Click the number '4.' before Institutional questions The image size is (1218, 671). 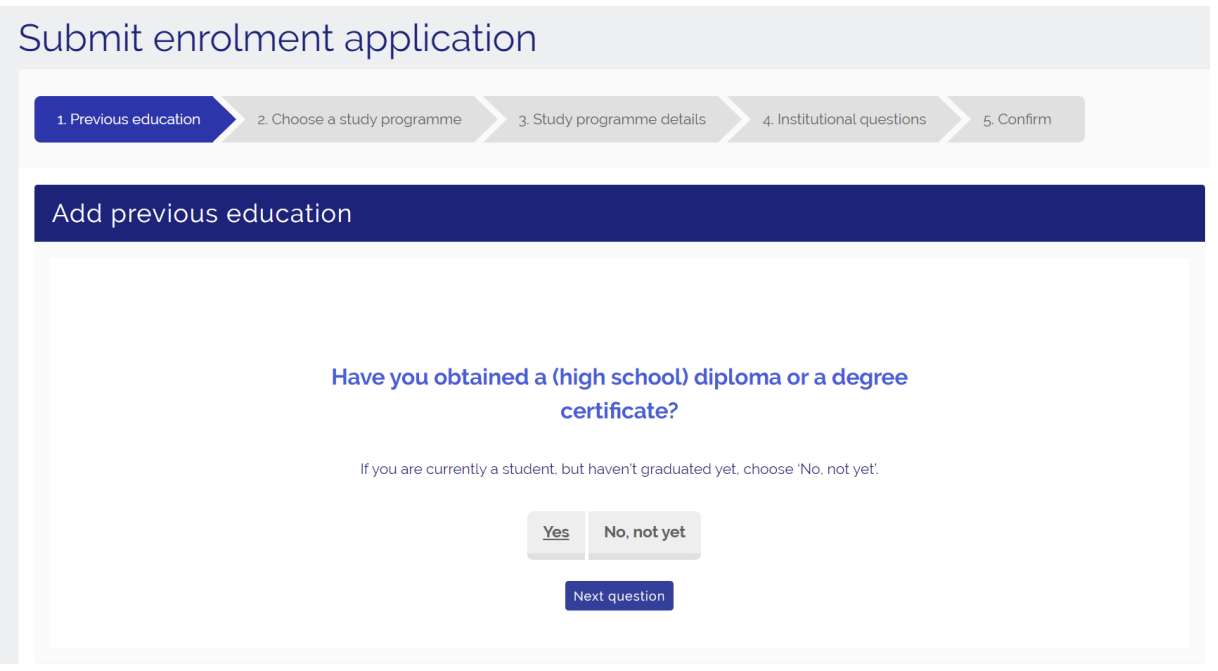tap(768, 120)
